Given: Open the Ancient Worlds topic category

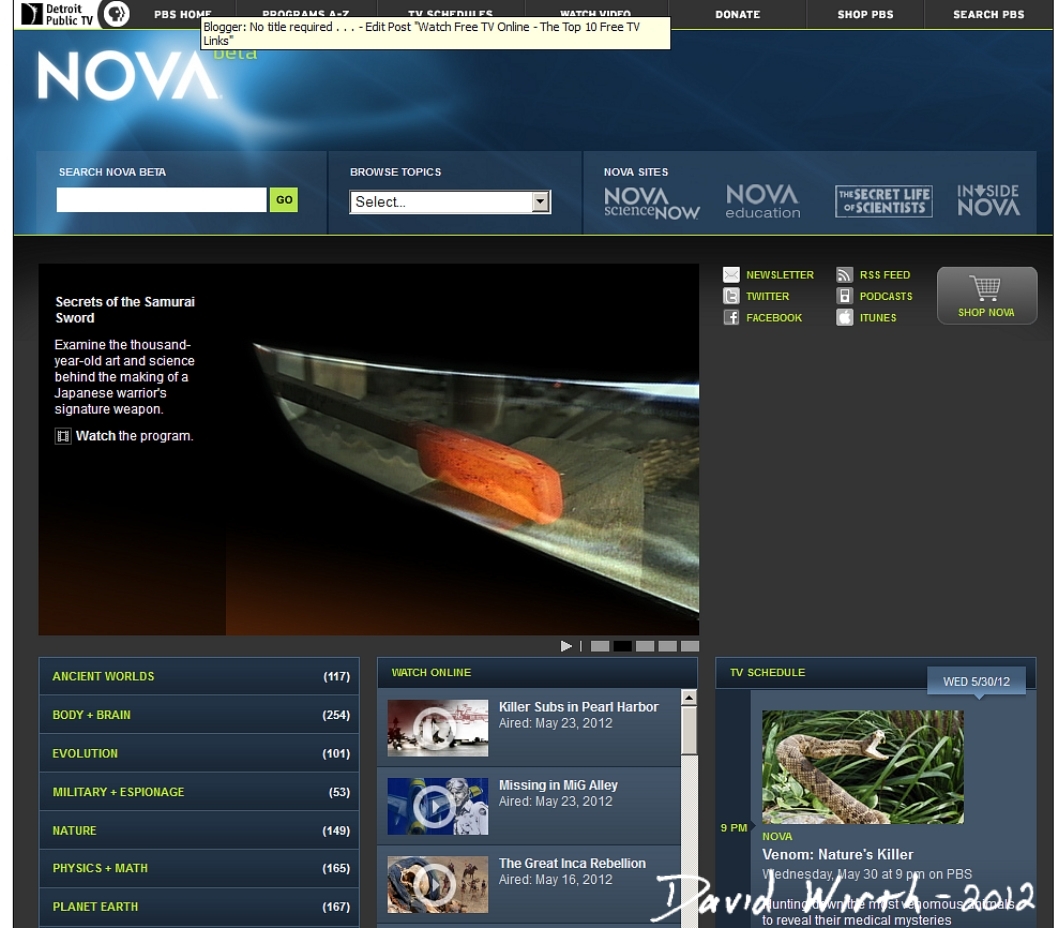Looking at the screenshot, I should tap(199, 676).
